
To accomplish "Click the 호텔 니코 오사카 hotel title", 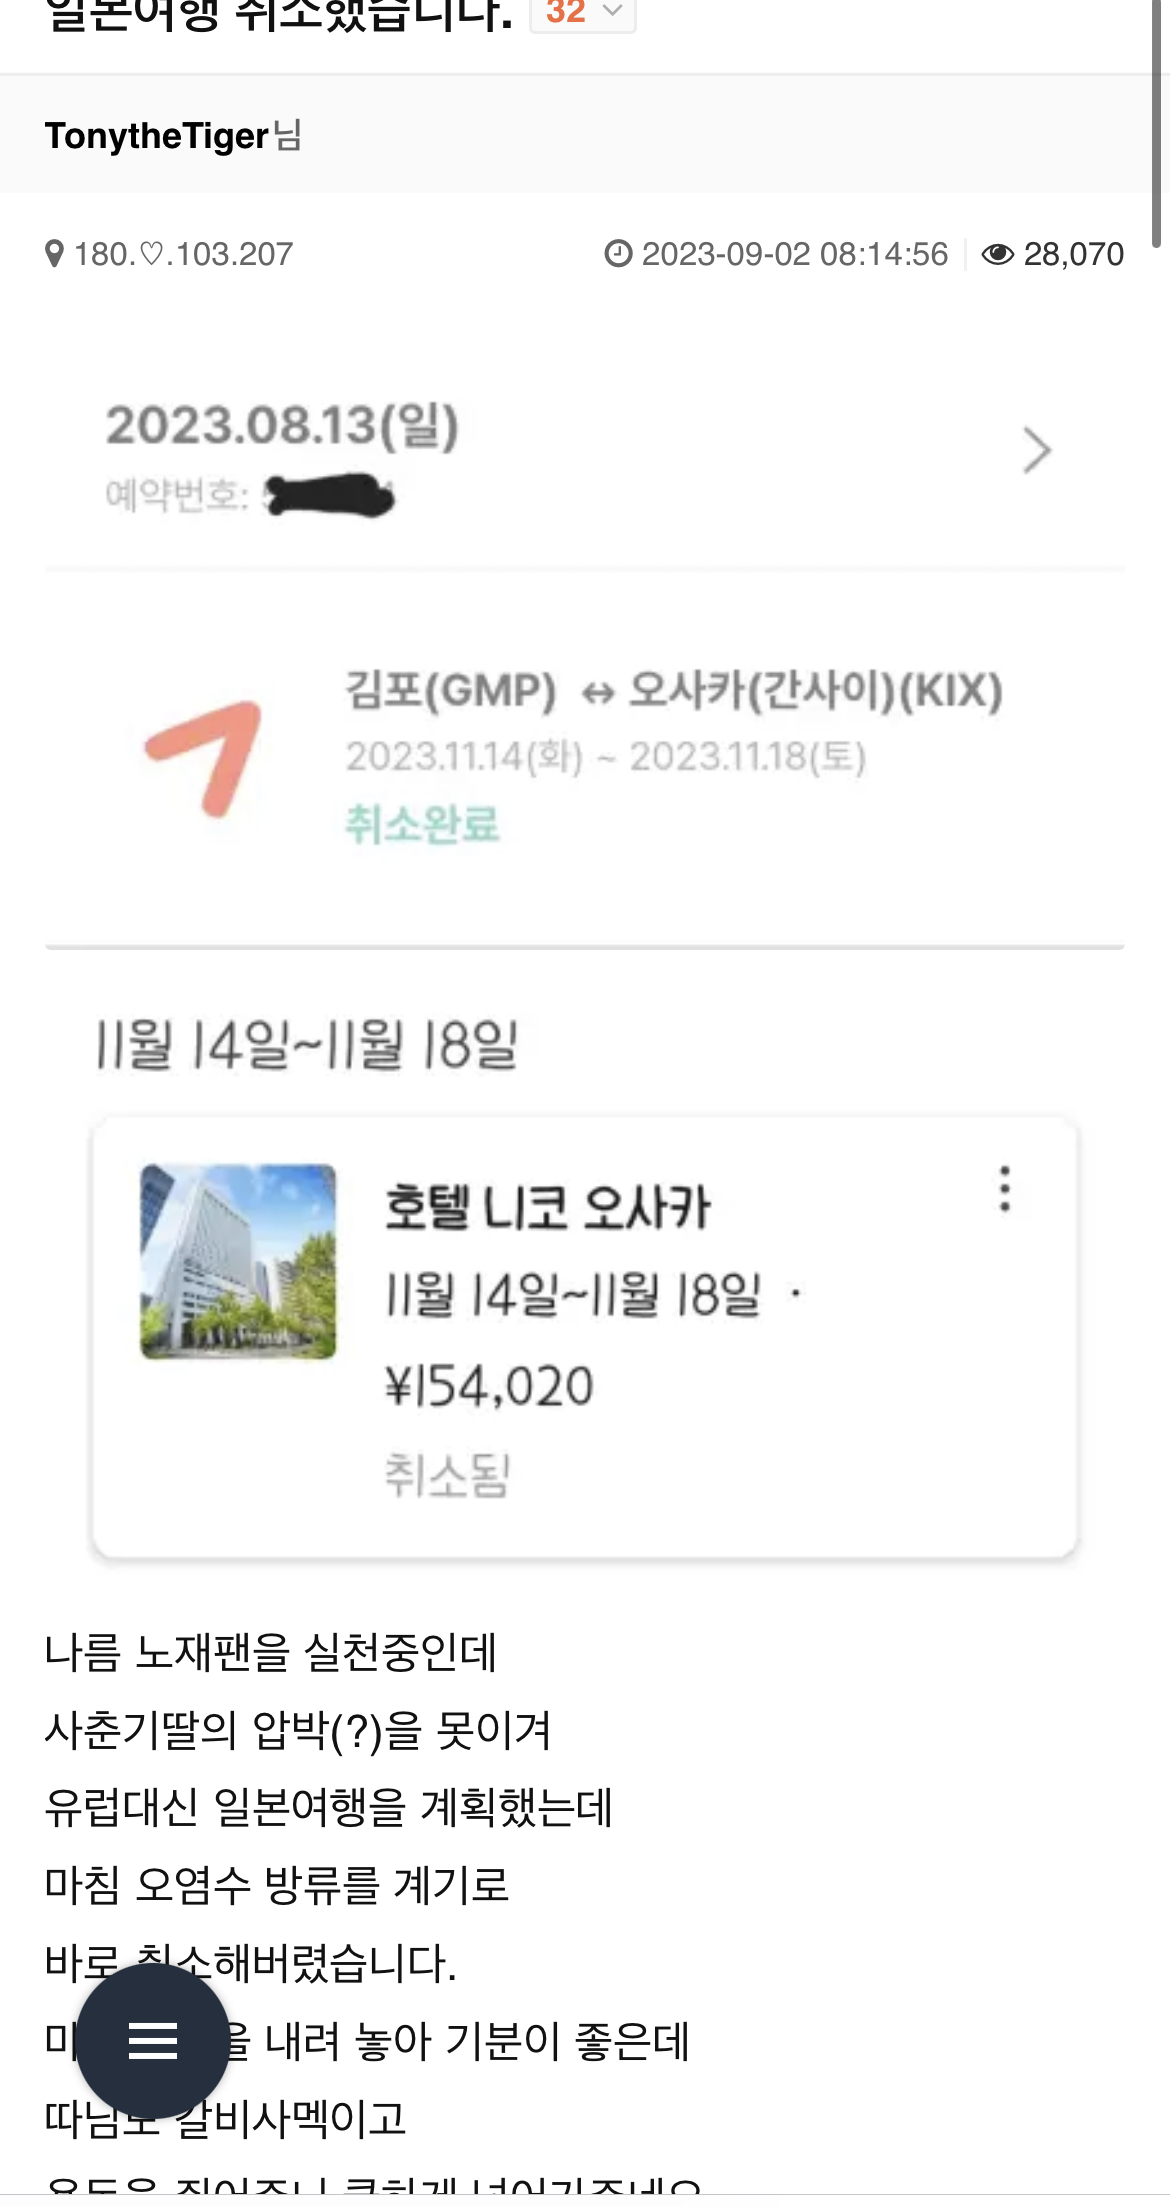I will tap(547, 1207).
